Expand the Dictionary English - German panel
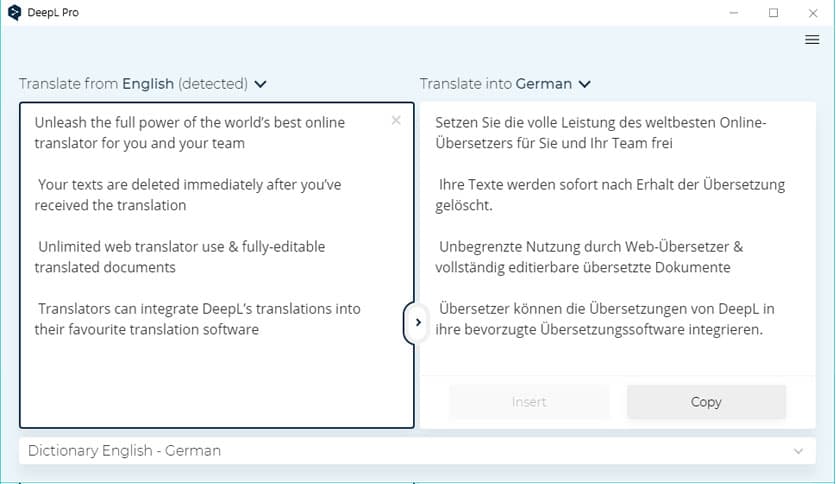The width and height of the screenshot is (836, 484). (x=417, y=451)
